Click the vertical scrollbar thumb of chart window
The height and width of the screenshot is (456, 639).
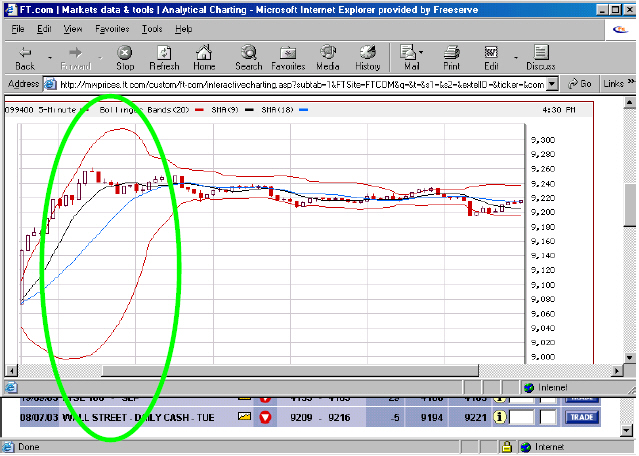click(630, 205)
